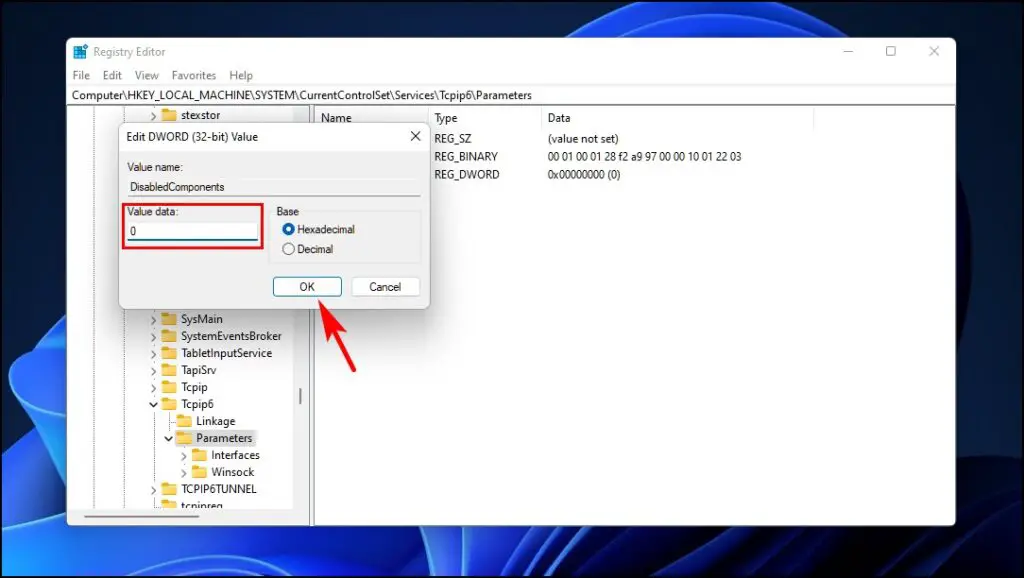Image resolution: width=1024 pixels, height=578 pixels.
Task: Confirm the DWORD value with OK
Action: tap(307, 287)
